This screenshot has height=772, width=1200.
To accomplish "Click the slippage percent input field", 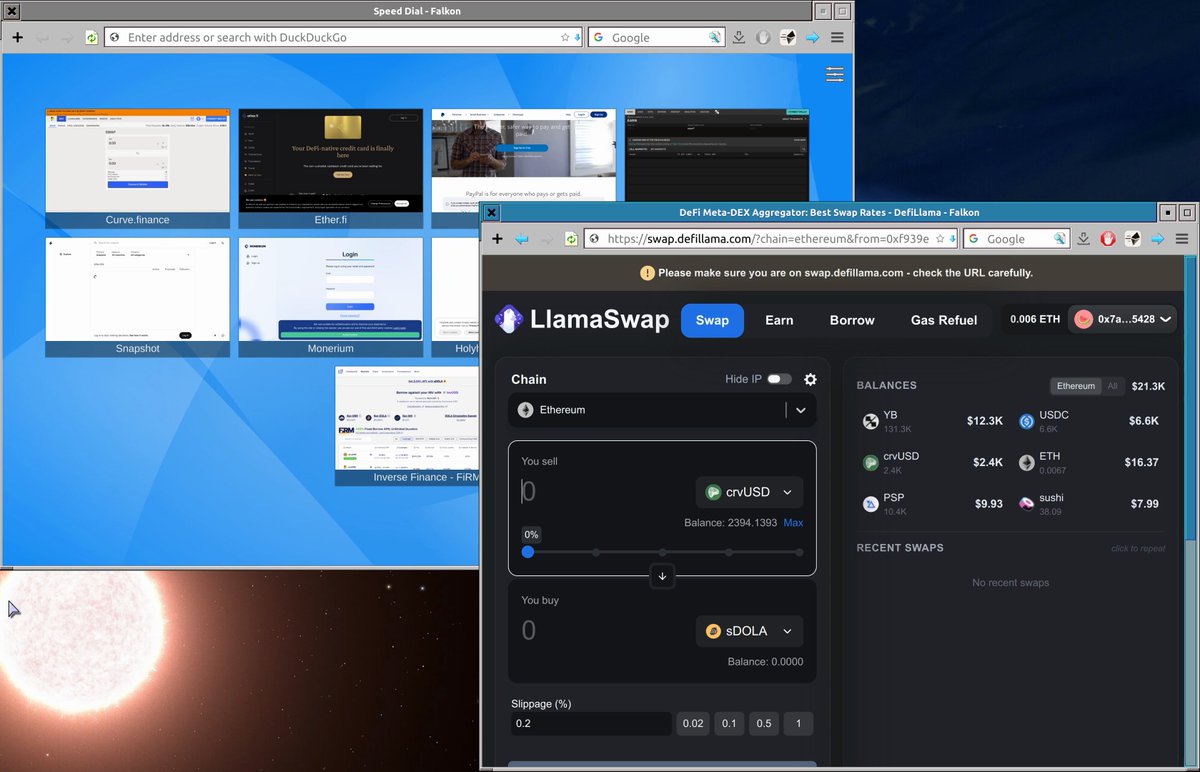I will click(591, 724).
